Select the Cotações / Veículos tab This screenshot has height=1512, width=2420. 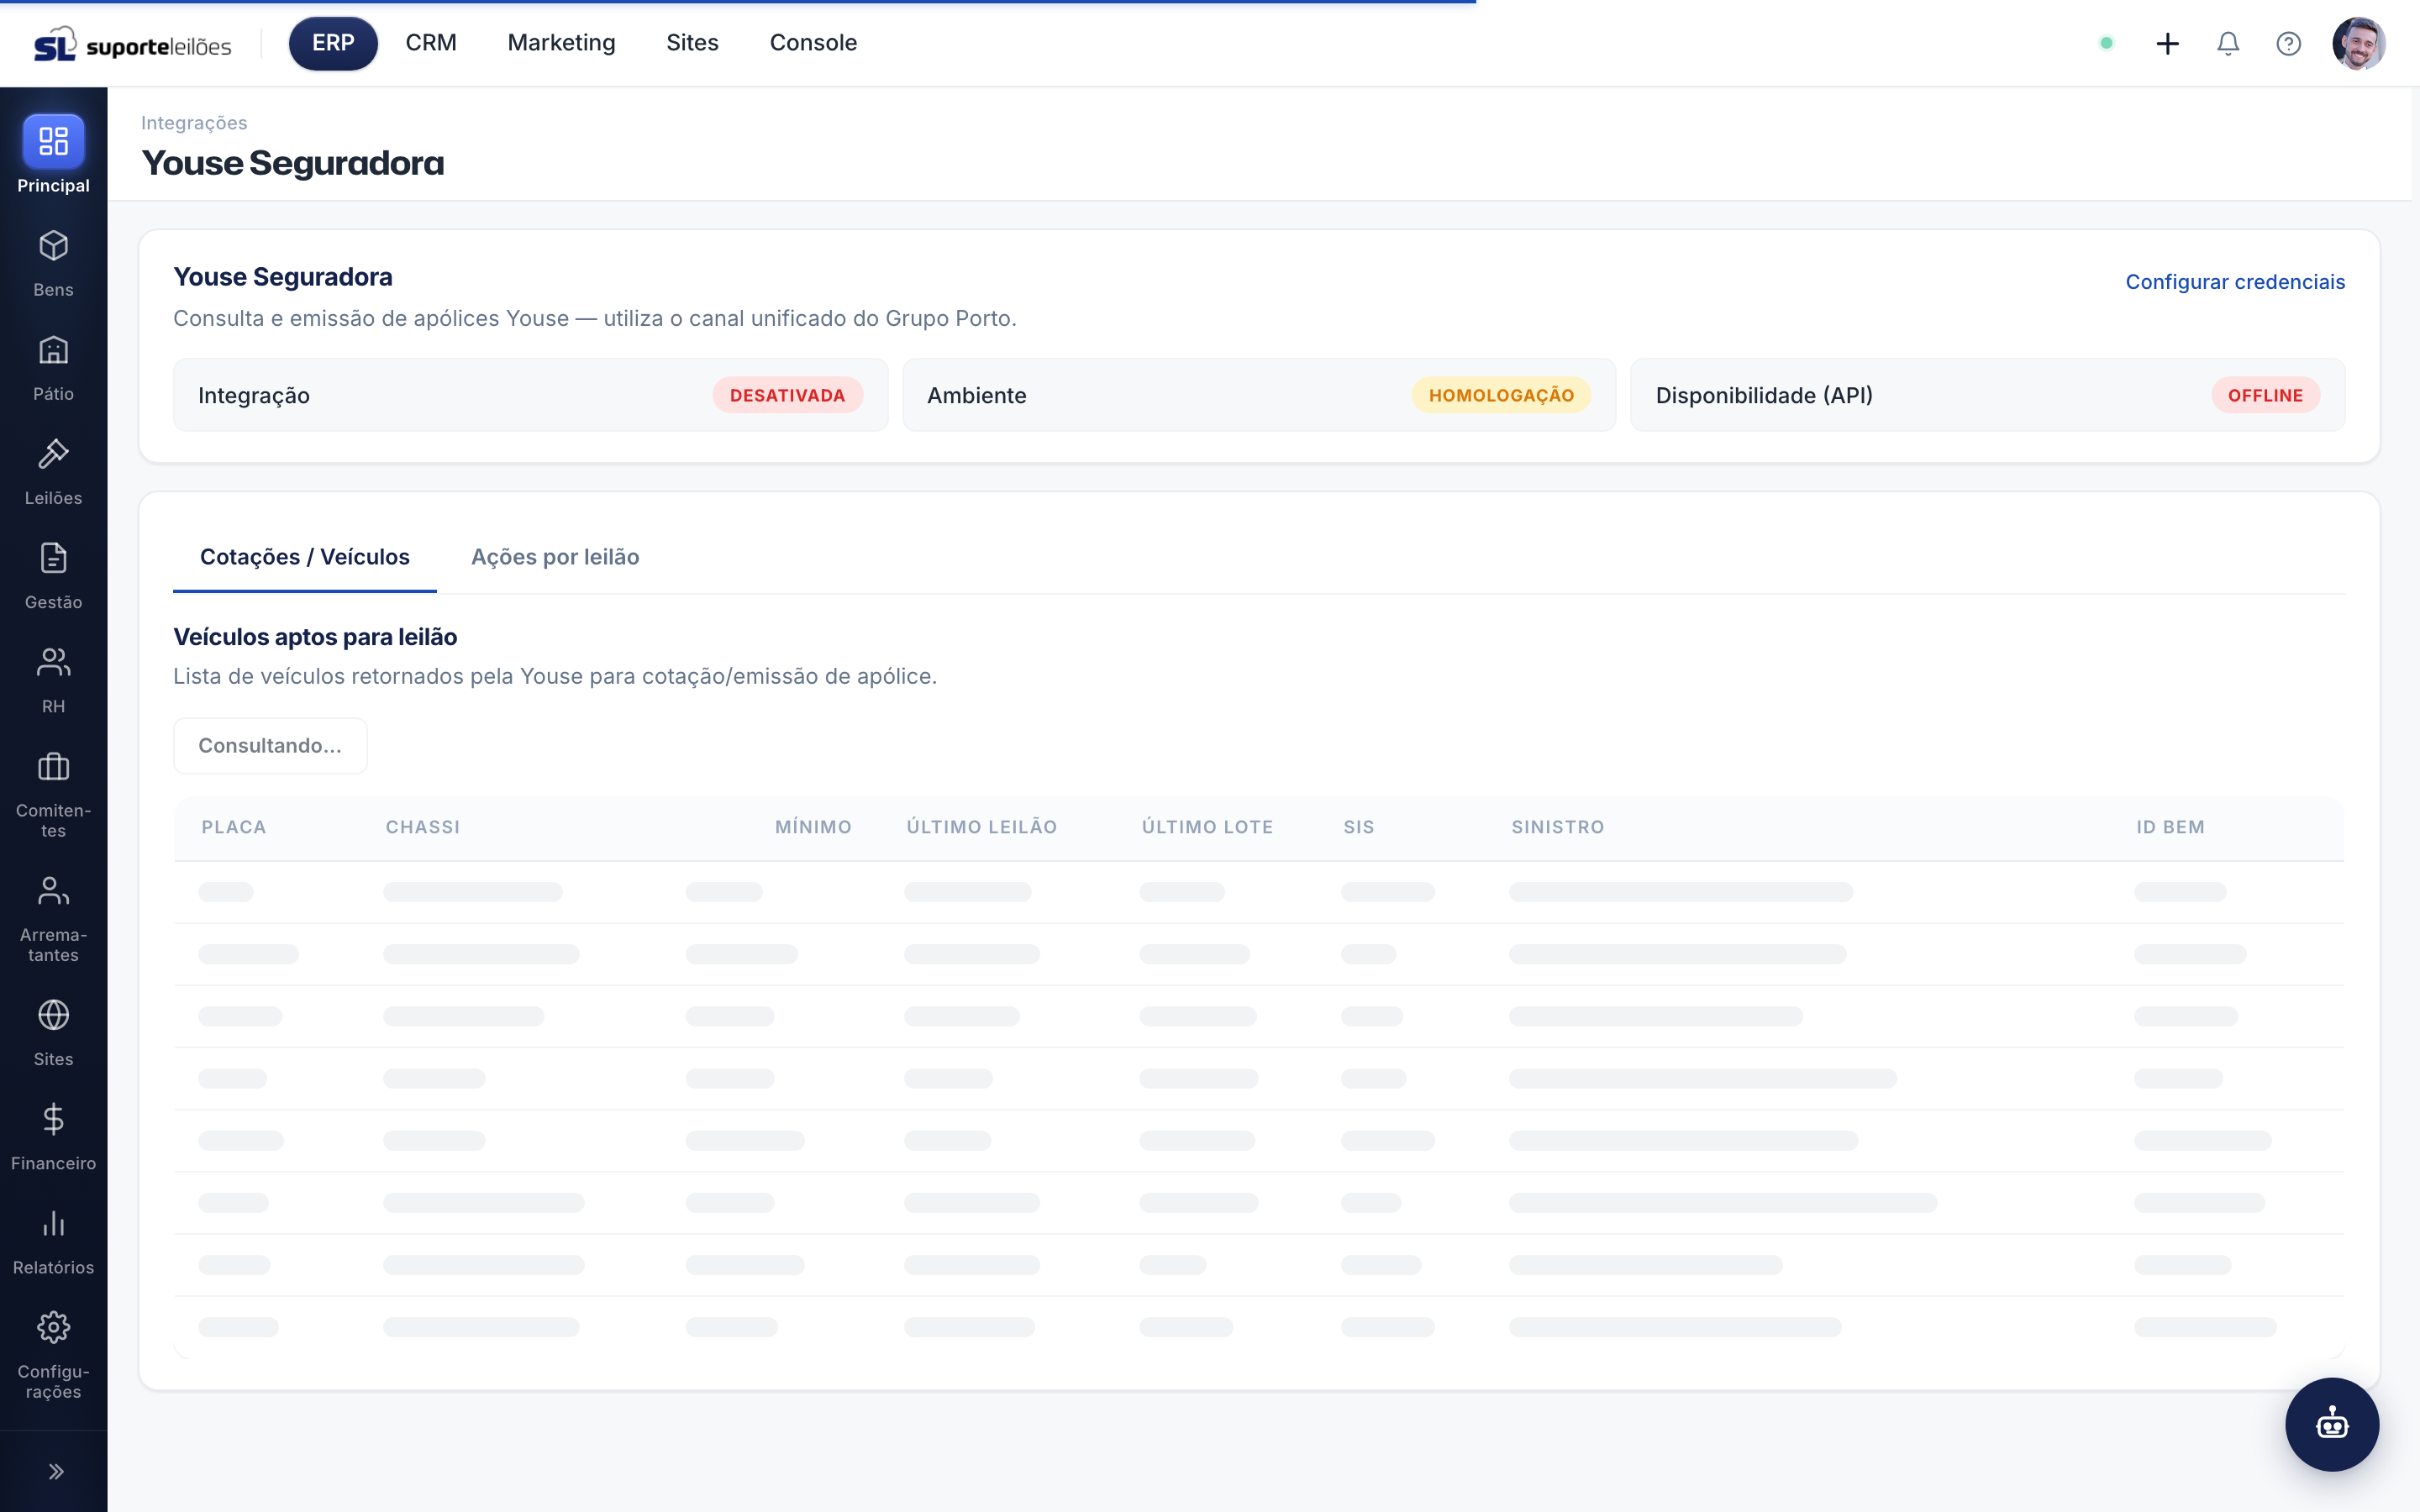304,557
